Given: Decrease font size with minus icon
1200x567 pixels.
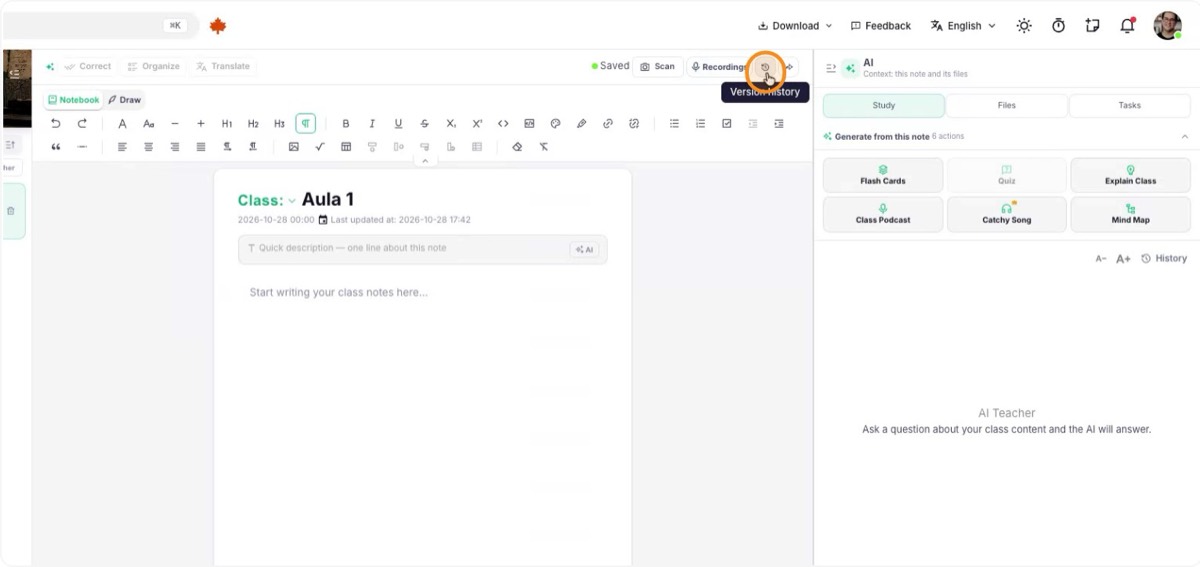Looking at the screenshot, I should pos(175,124).
